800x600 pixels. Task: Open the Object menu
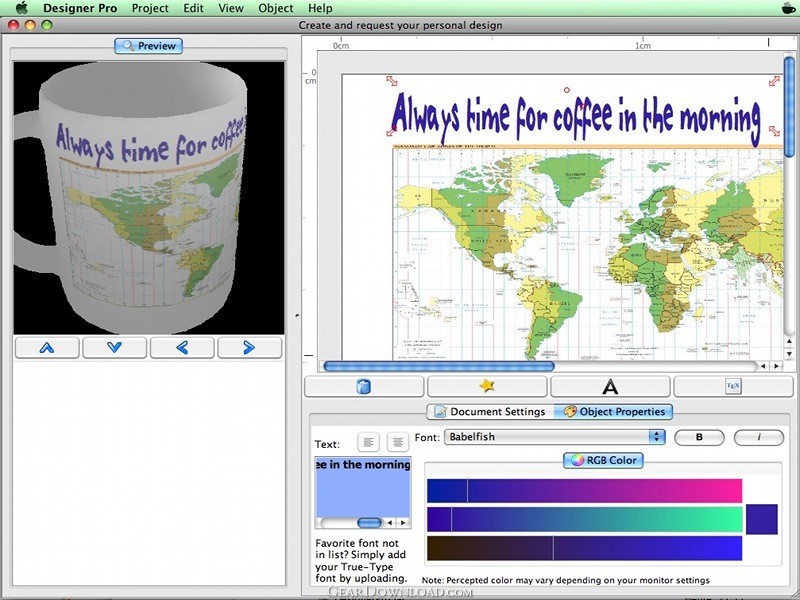pos(276,8)
